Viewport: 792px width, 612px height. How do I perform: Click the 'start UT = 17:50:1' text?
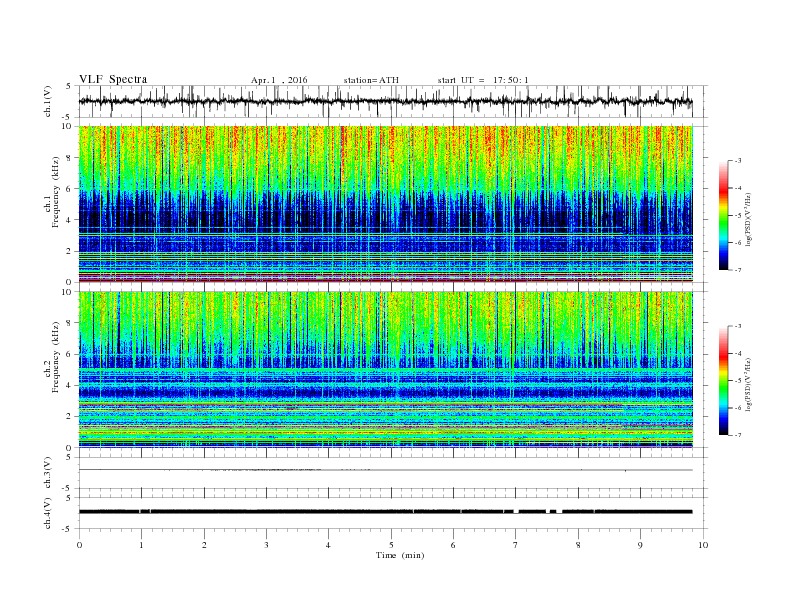click(x=483, y=80)
